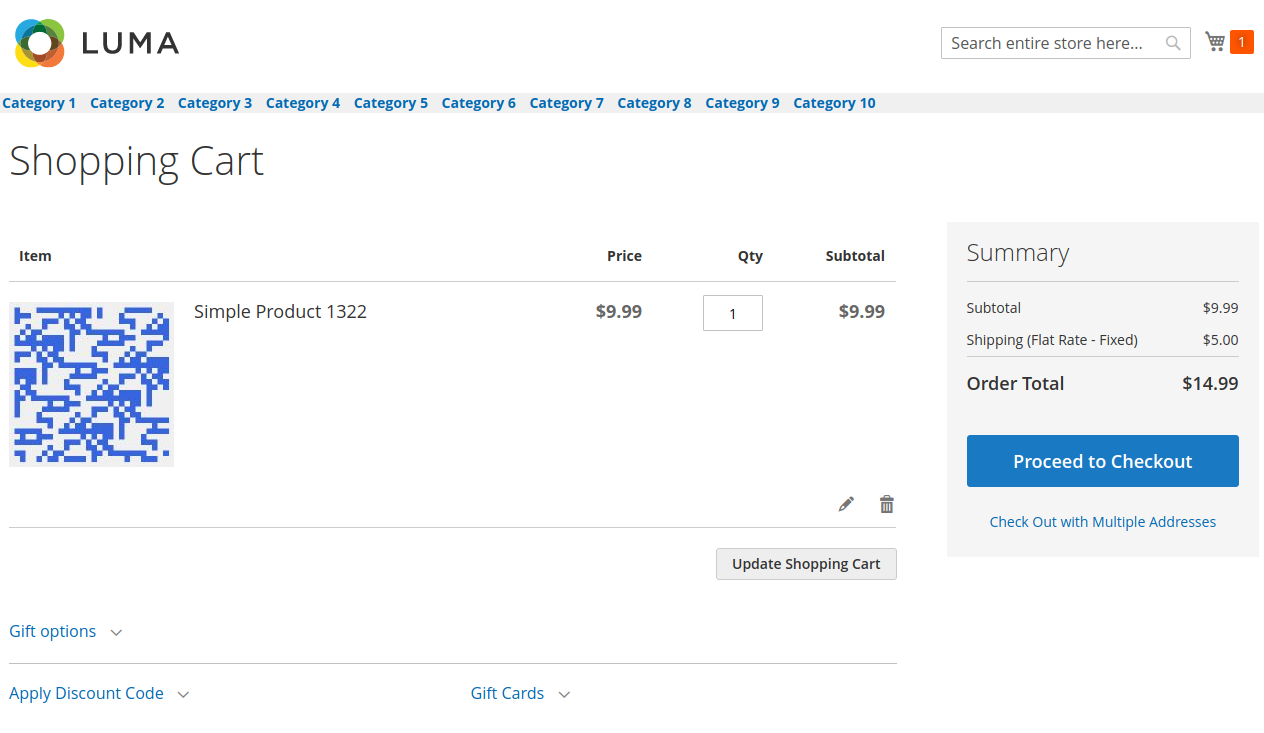The width and height of the screenshot is (1264, 733).
Task: Open Category 8 menu
Action: [x=654, y=103]
